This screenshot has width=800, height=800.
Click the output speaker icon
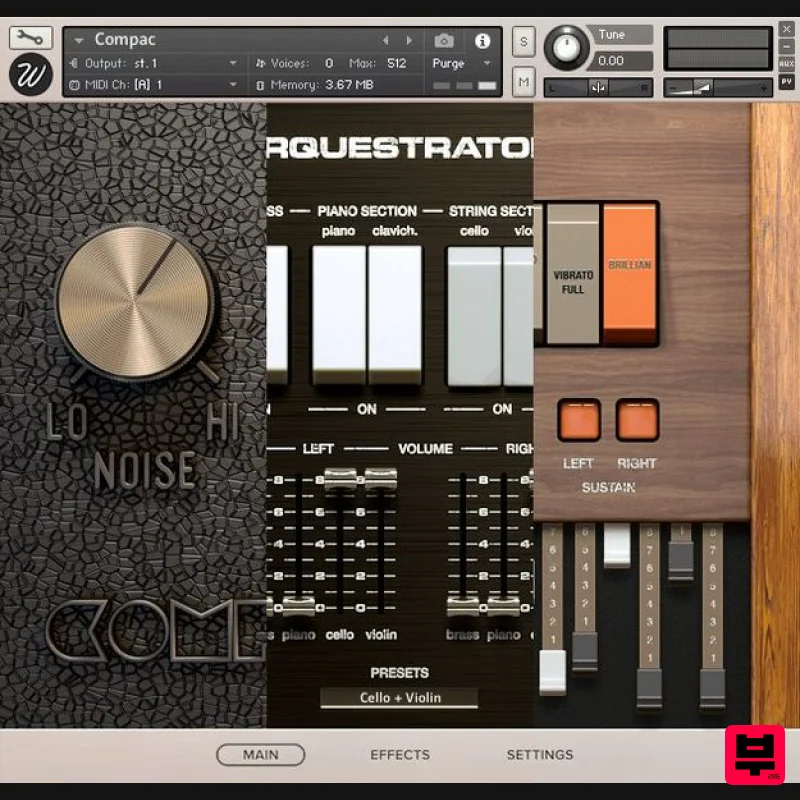pos(74,62)
